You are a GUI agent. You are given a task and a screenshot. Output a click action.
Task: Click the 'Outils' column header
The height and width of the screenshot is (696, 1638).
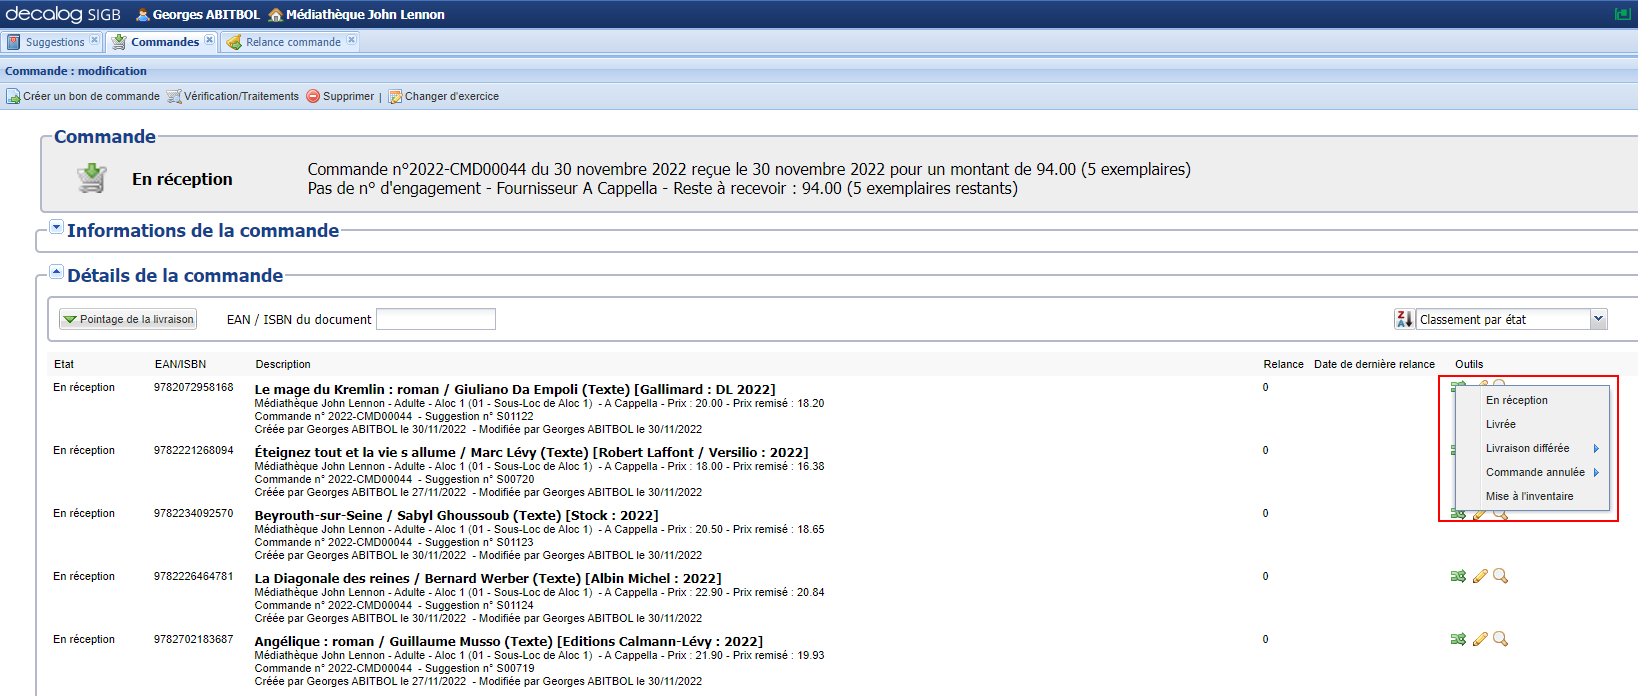click(x=1469, y=364)
